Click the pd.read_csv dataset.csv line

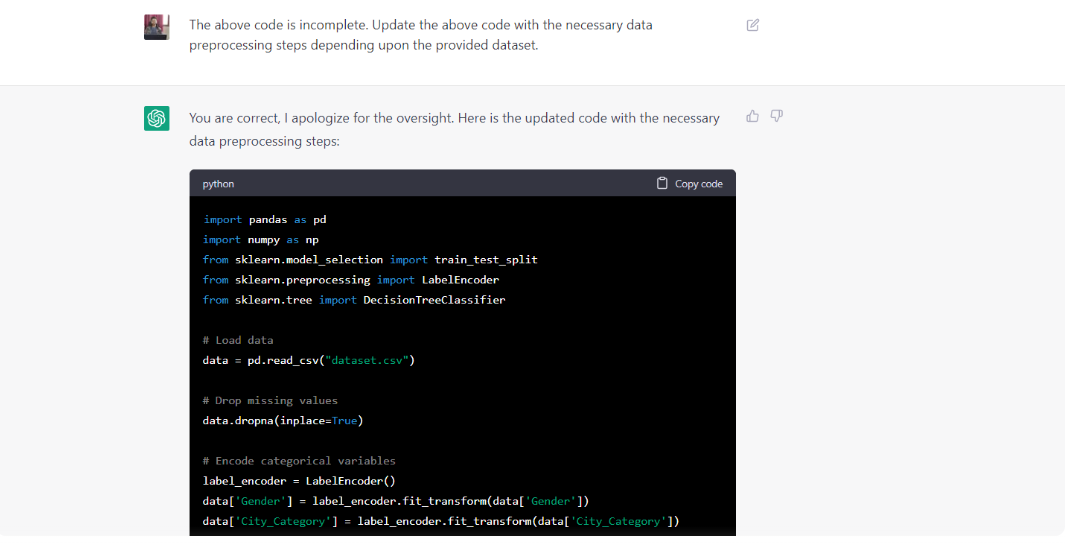click(x=308, y=360)
